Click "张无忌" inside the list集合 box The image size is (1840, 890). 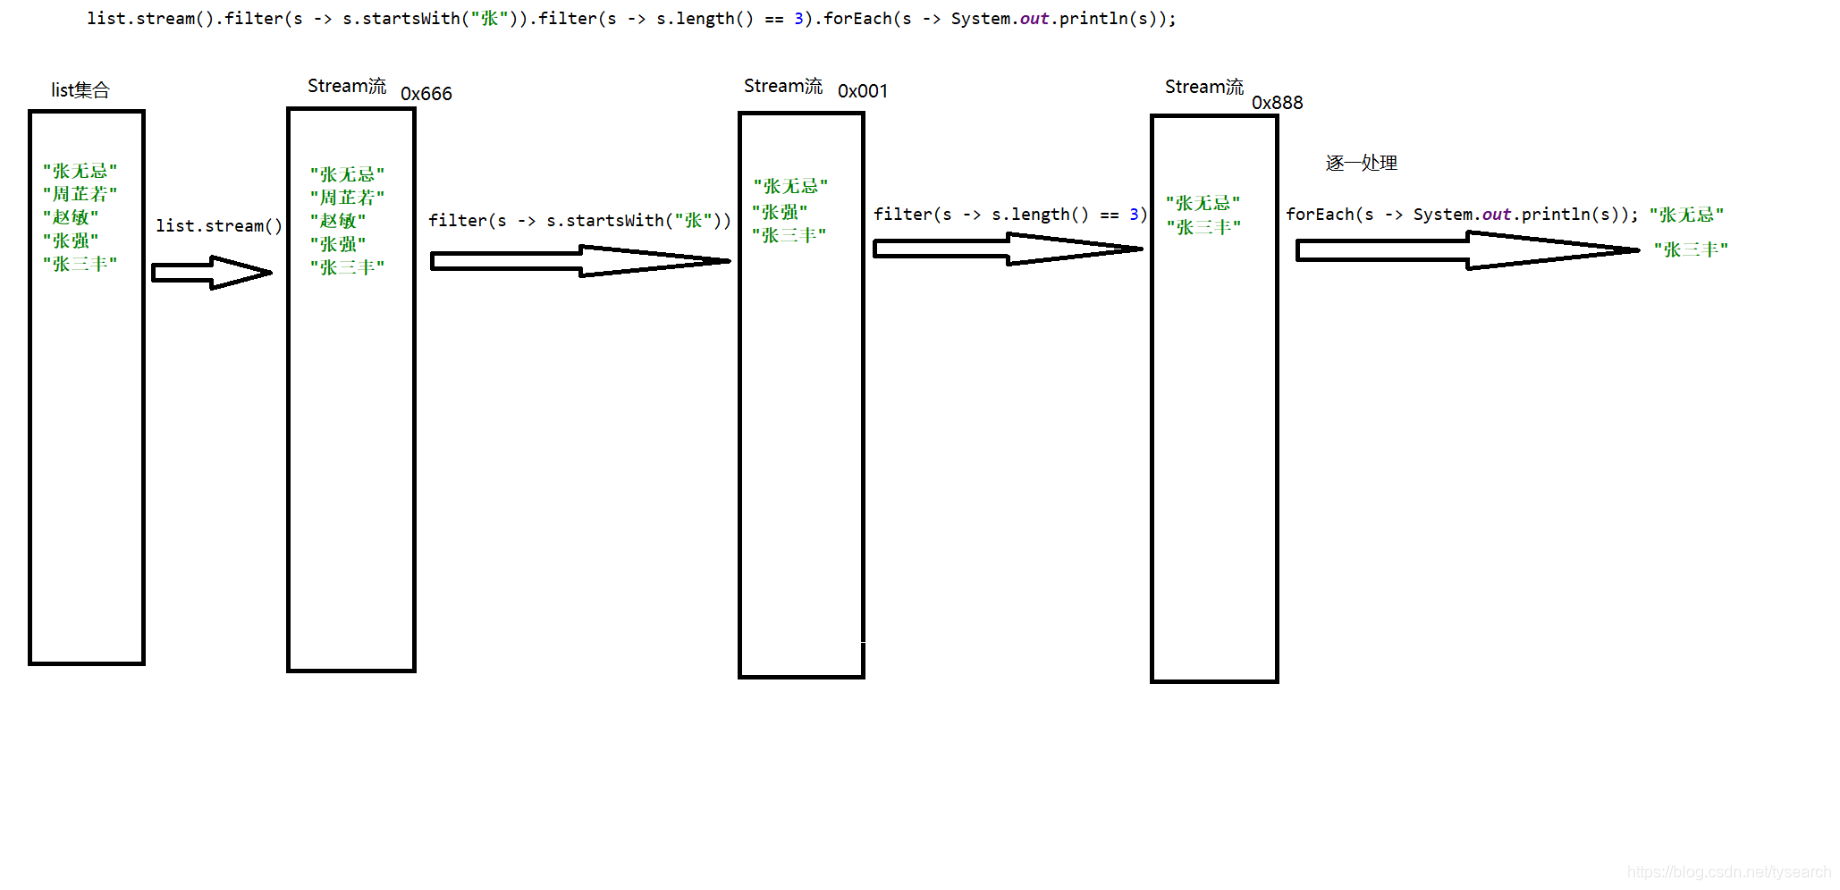point(80,171)
